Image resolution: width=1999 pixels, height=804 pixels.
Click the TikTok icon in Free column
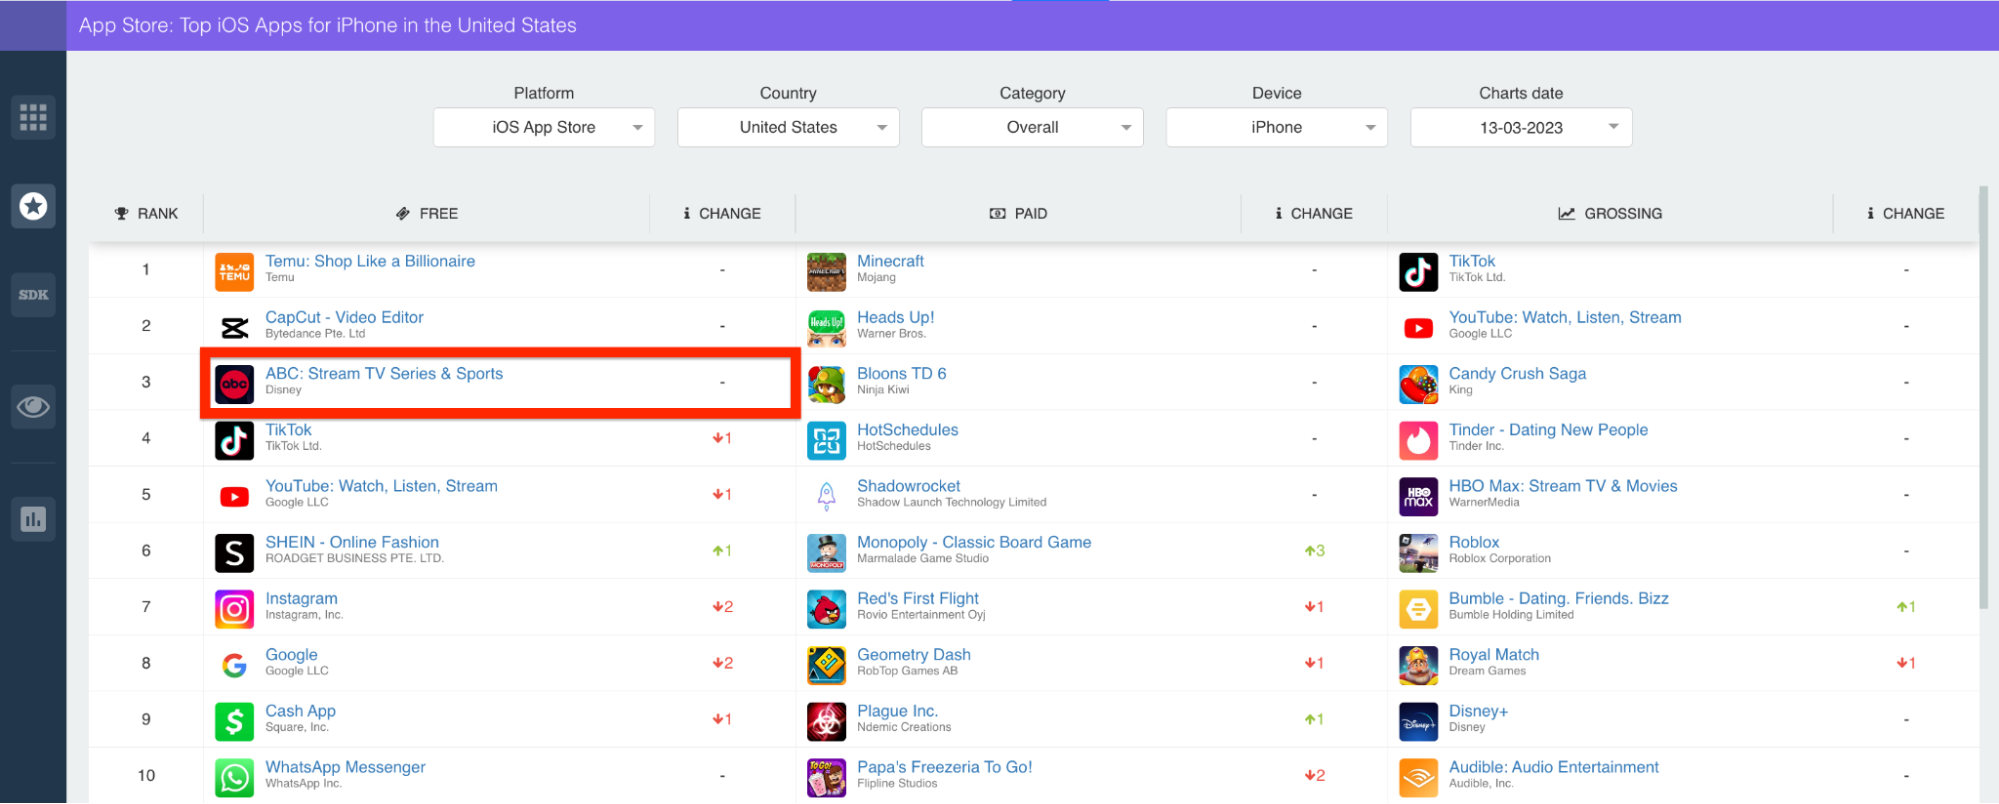pyautogui.click(x=234, y=440)
